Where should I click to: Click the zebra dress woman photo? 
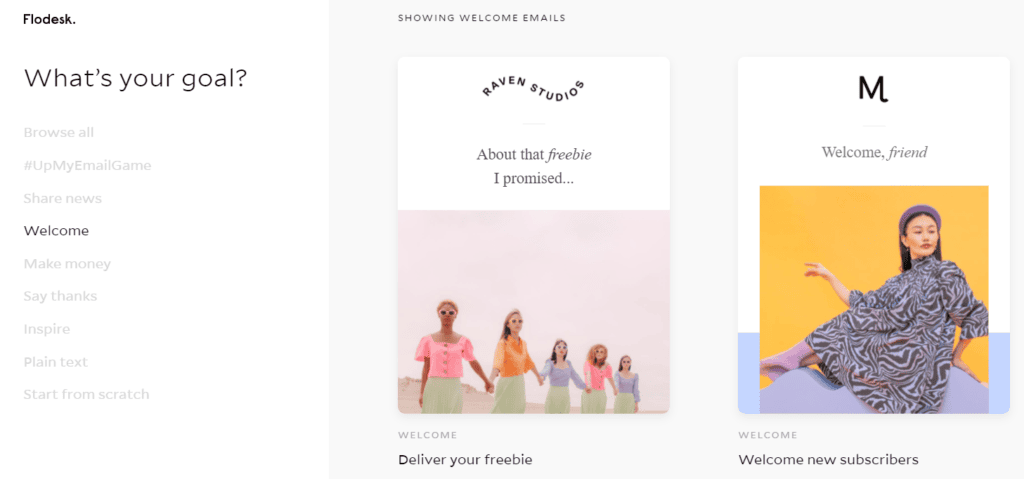(x=874, y=299)
